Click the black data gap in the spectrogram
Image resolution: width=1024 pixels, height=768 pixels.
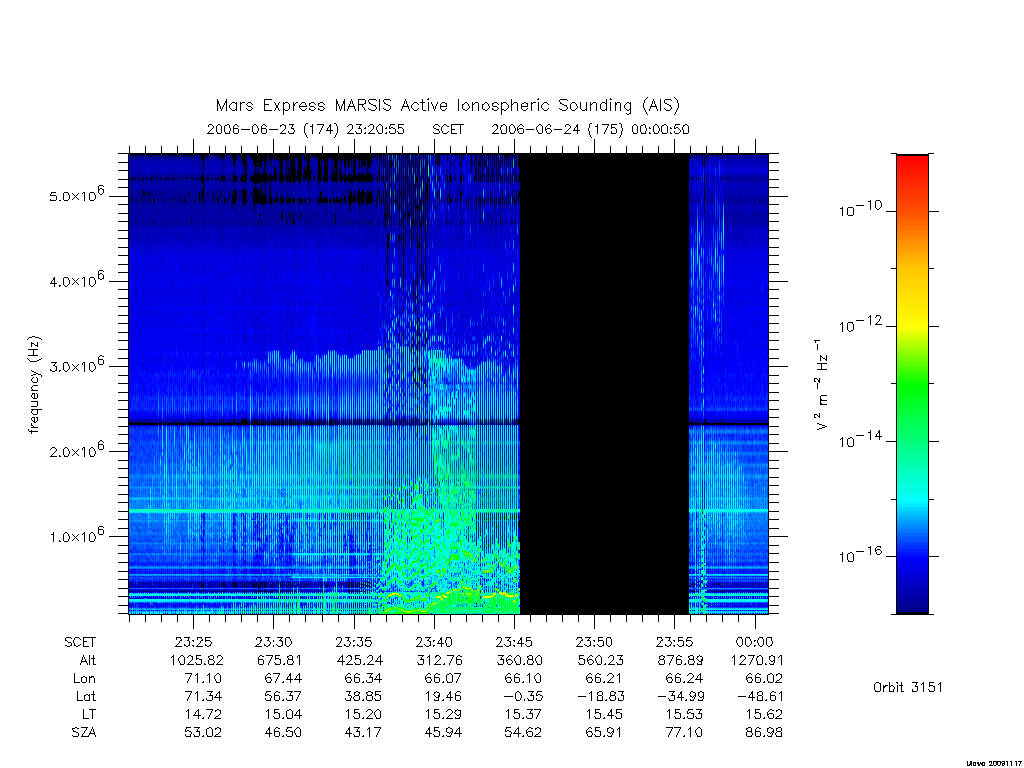pyautogui.click(x=604, y=384)
